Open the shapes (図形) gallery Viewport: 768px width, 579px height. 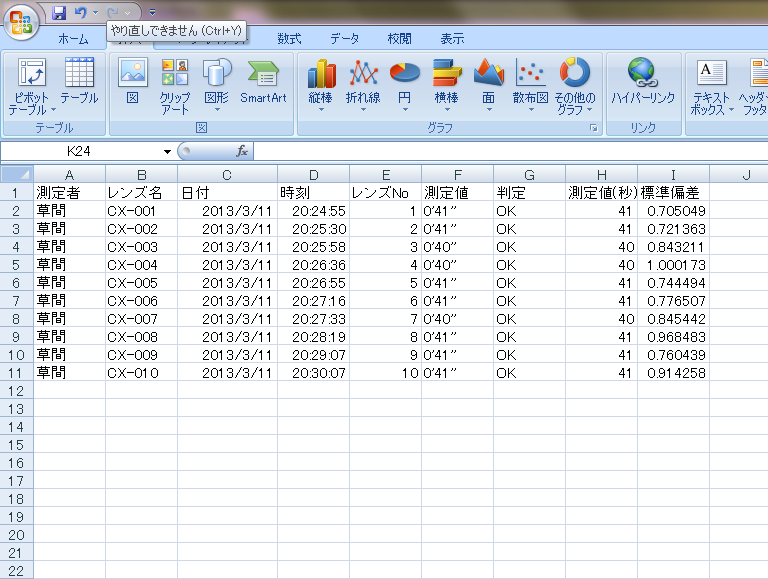217,84
